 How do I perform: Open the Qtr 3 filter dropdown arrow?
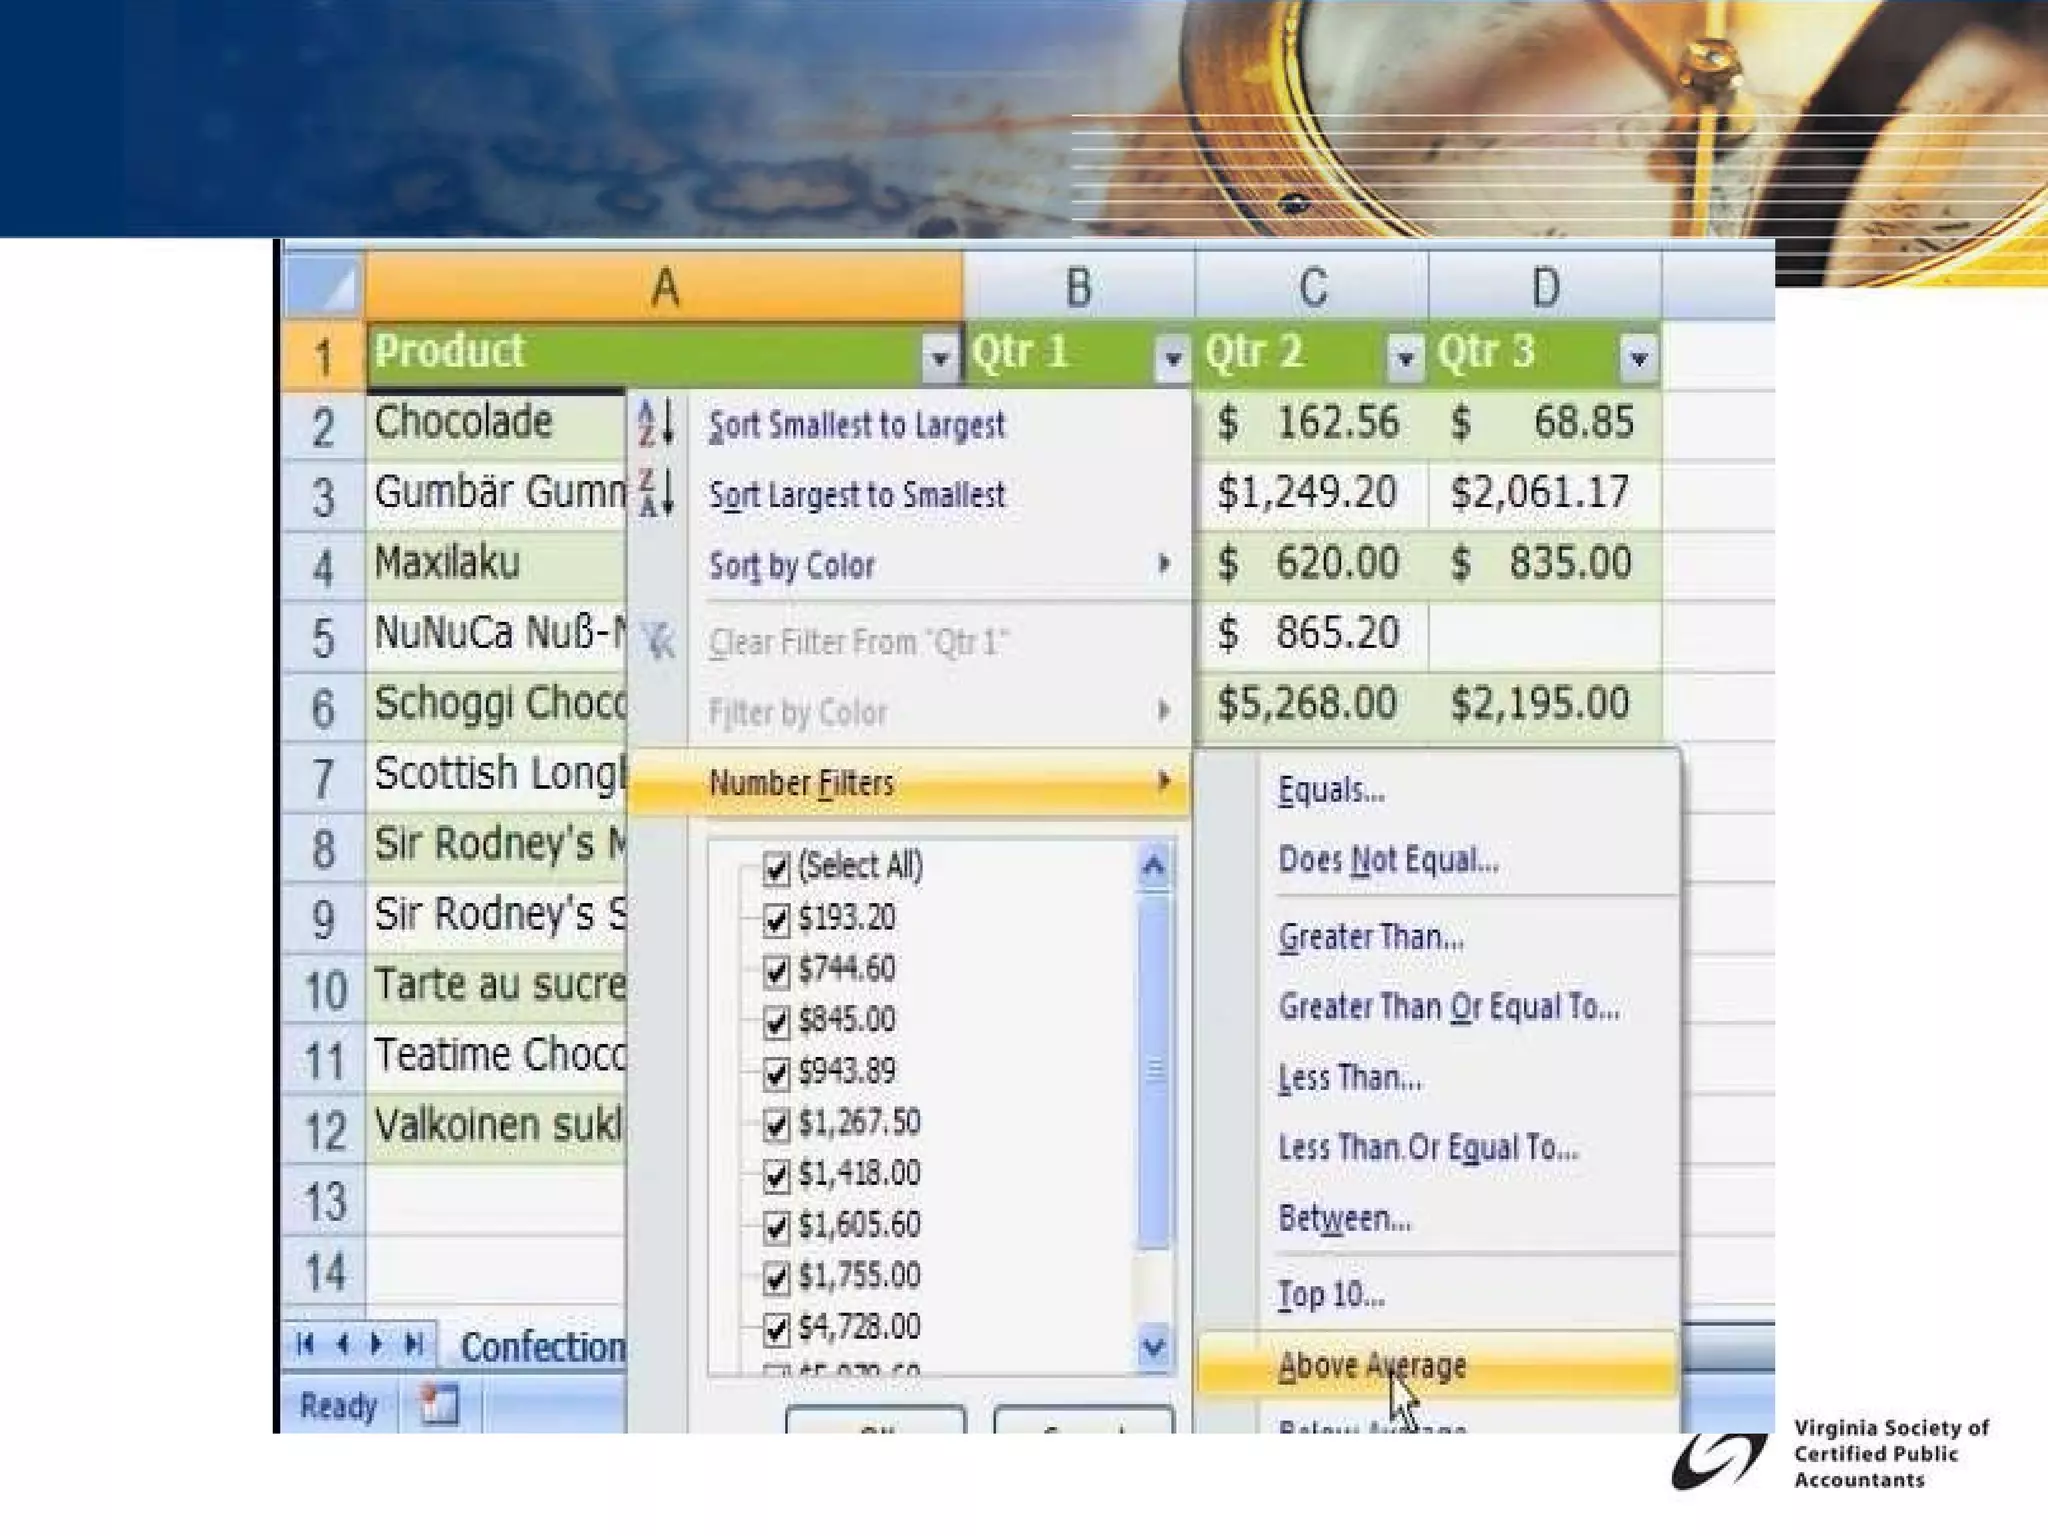pyautogui.click(x=1638, y=357)
